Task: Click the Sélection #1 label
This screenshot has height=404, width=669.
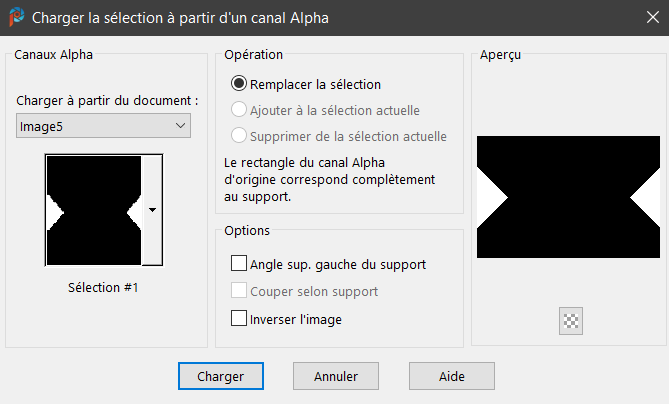Action: 102,288
